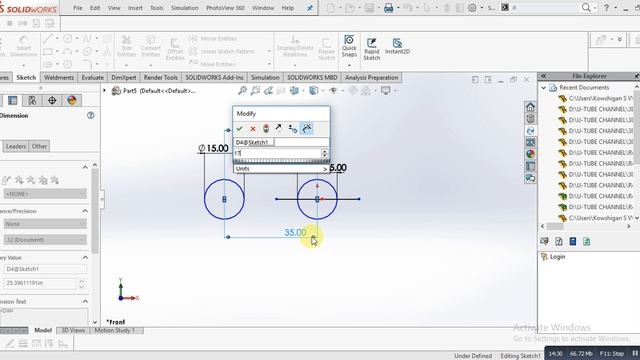Click the increment value icon in Modify
Viewport: 640px width, 360px height.
click(293, 129)
